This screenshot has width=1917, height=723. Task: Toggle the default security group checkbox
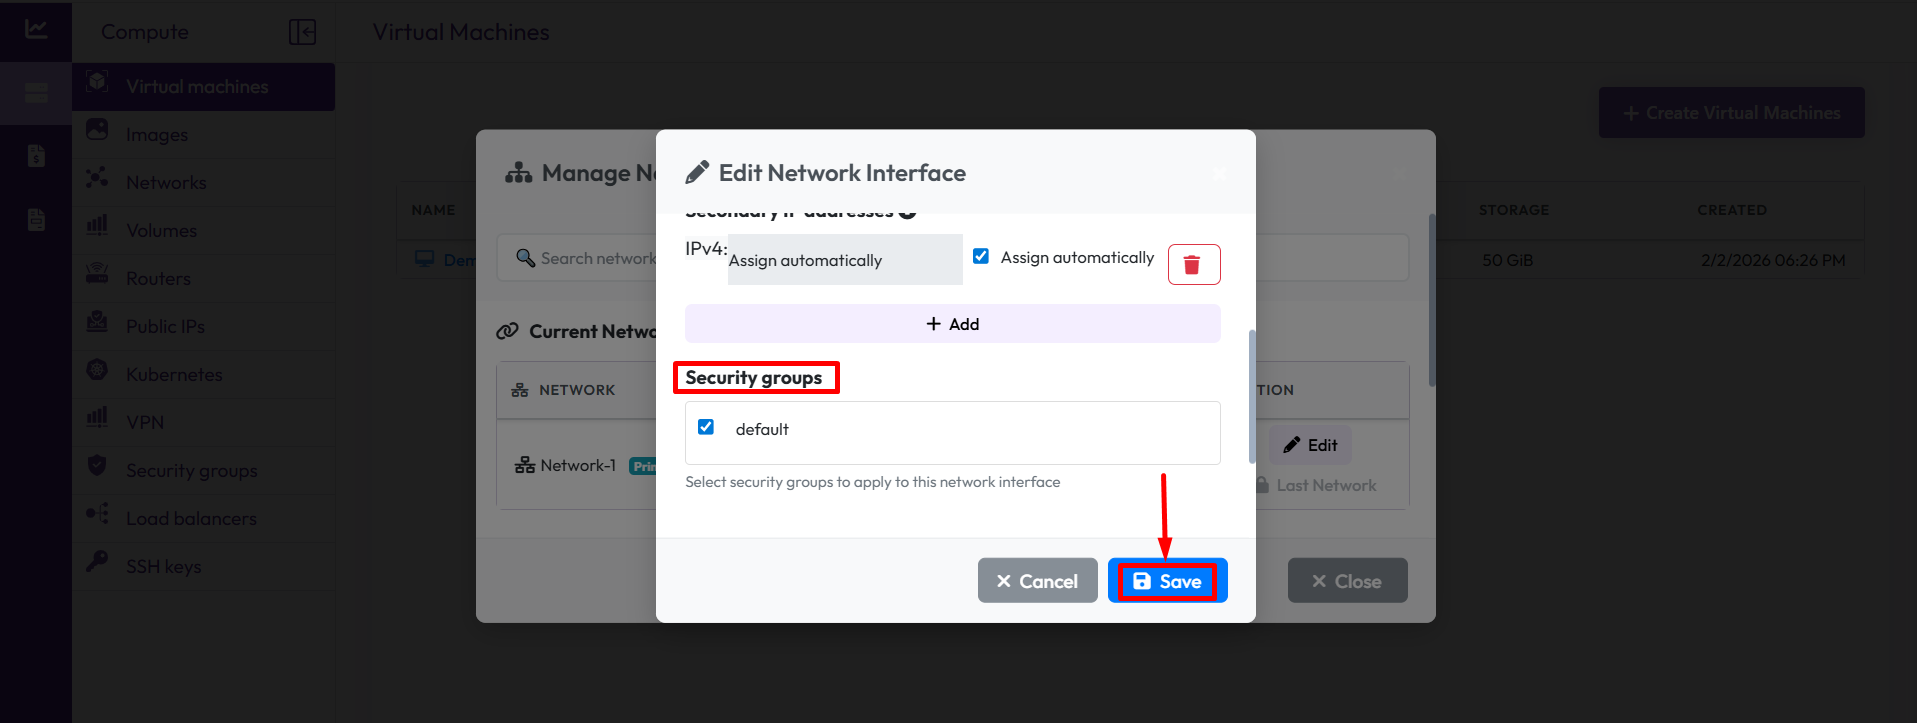pyautogui.click(x=706, y=427)
